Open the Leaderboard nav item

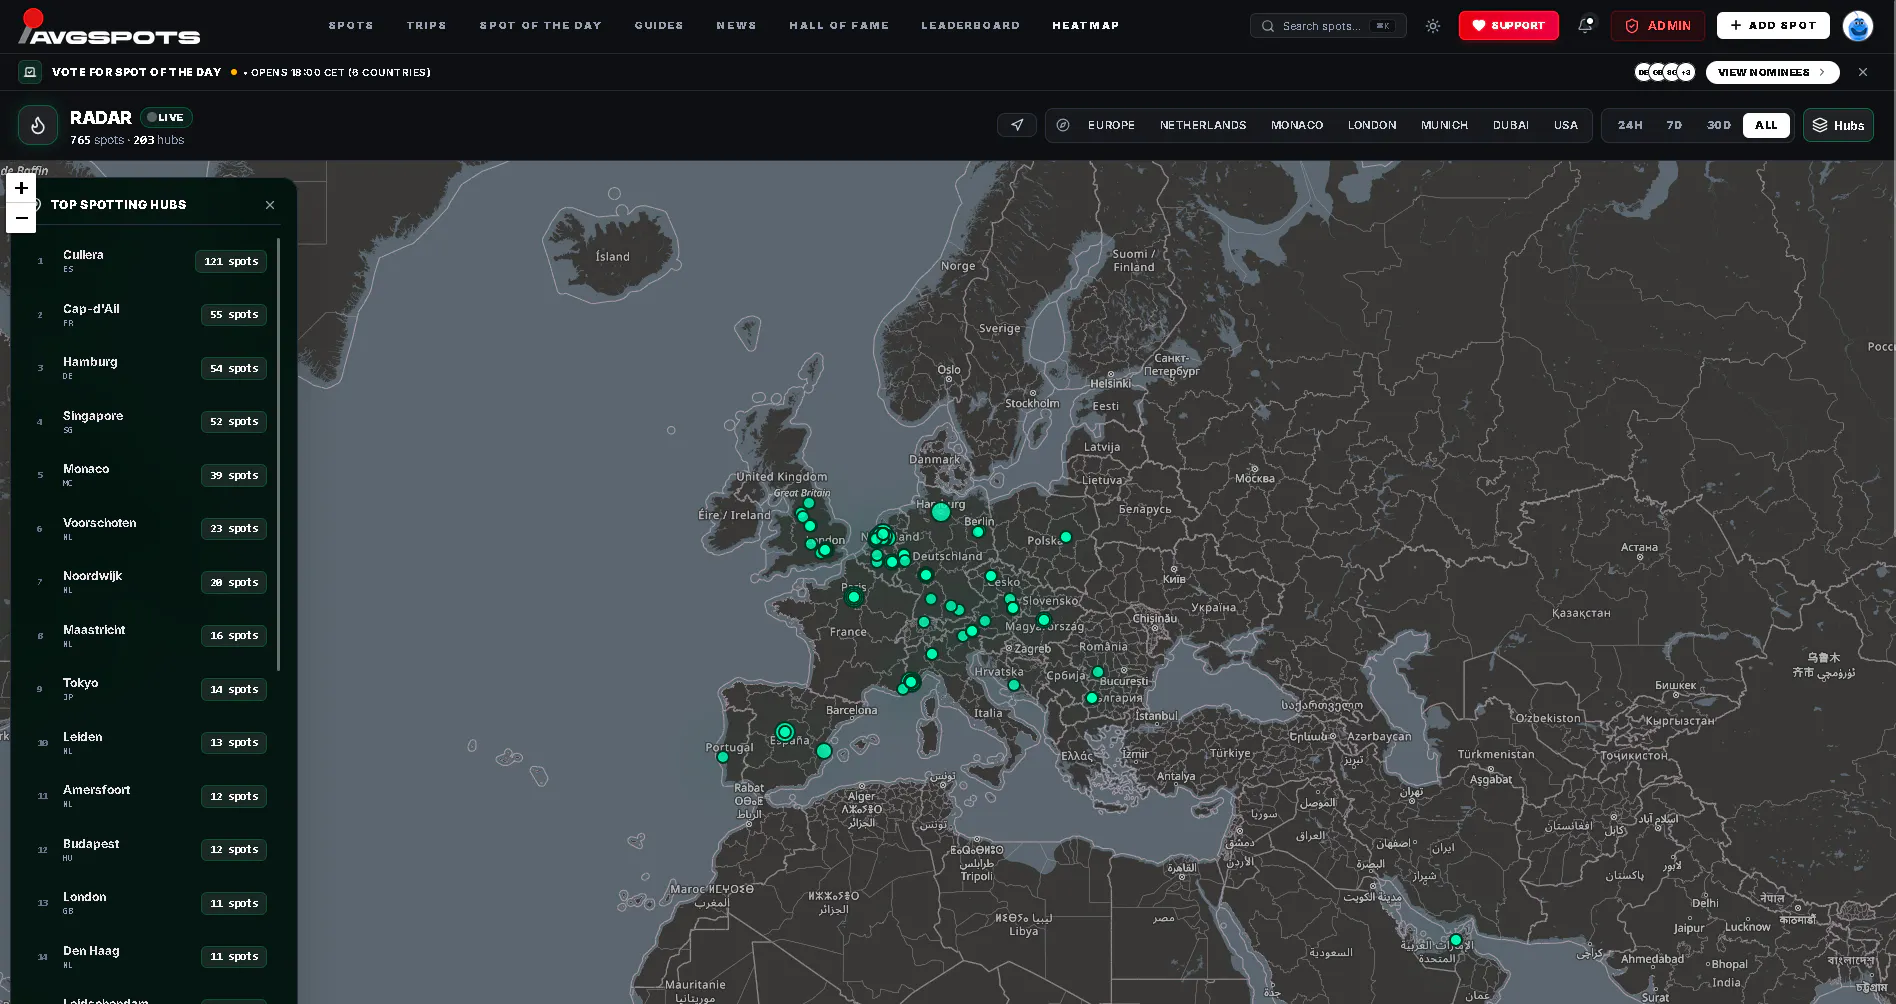(971, 26)
